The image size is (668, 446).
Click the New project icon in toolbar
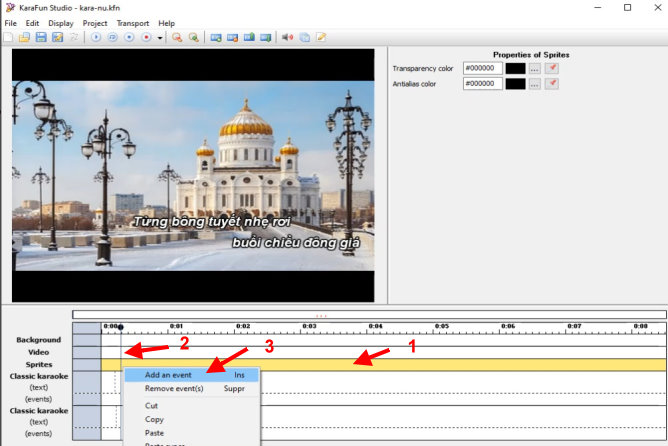[x=9, y=37]
